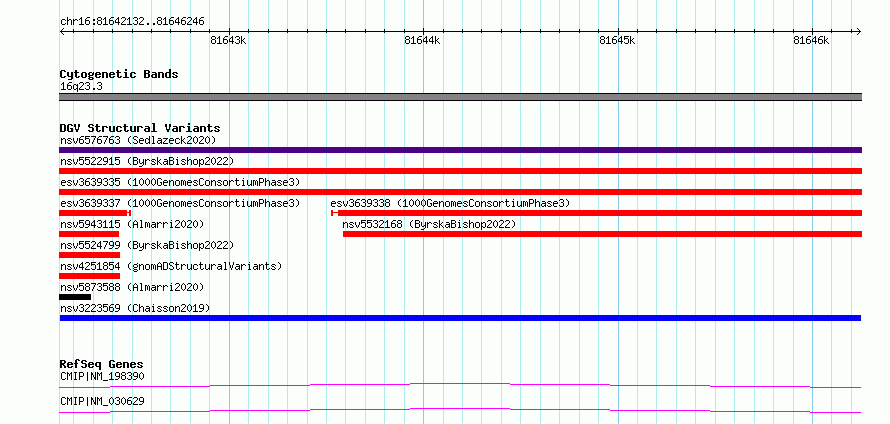890x424 pixels.
Task: Select the nsv3223569 (Chaisson2019) blue bar
Action: coord(460,318)
